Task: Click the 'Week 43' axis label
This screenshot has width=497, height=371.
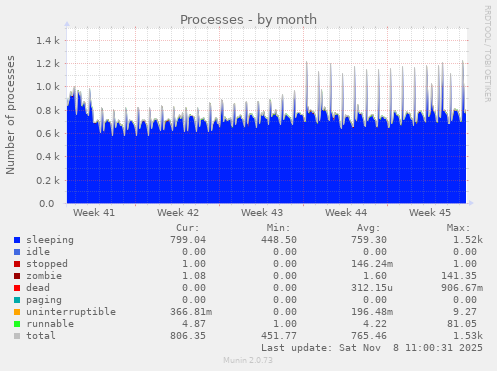Action: tap(262, 213)
